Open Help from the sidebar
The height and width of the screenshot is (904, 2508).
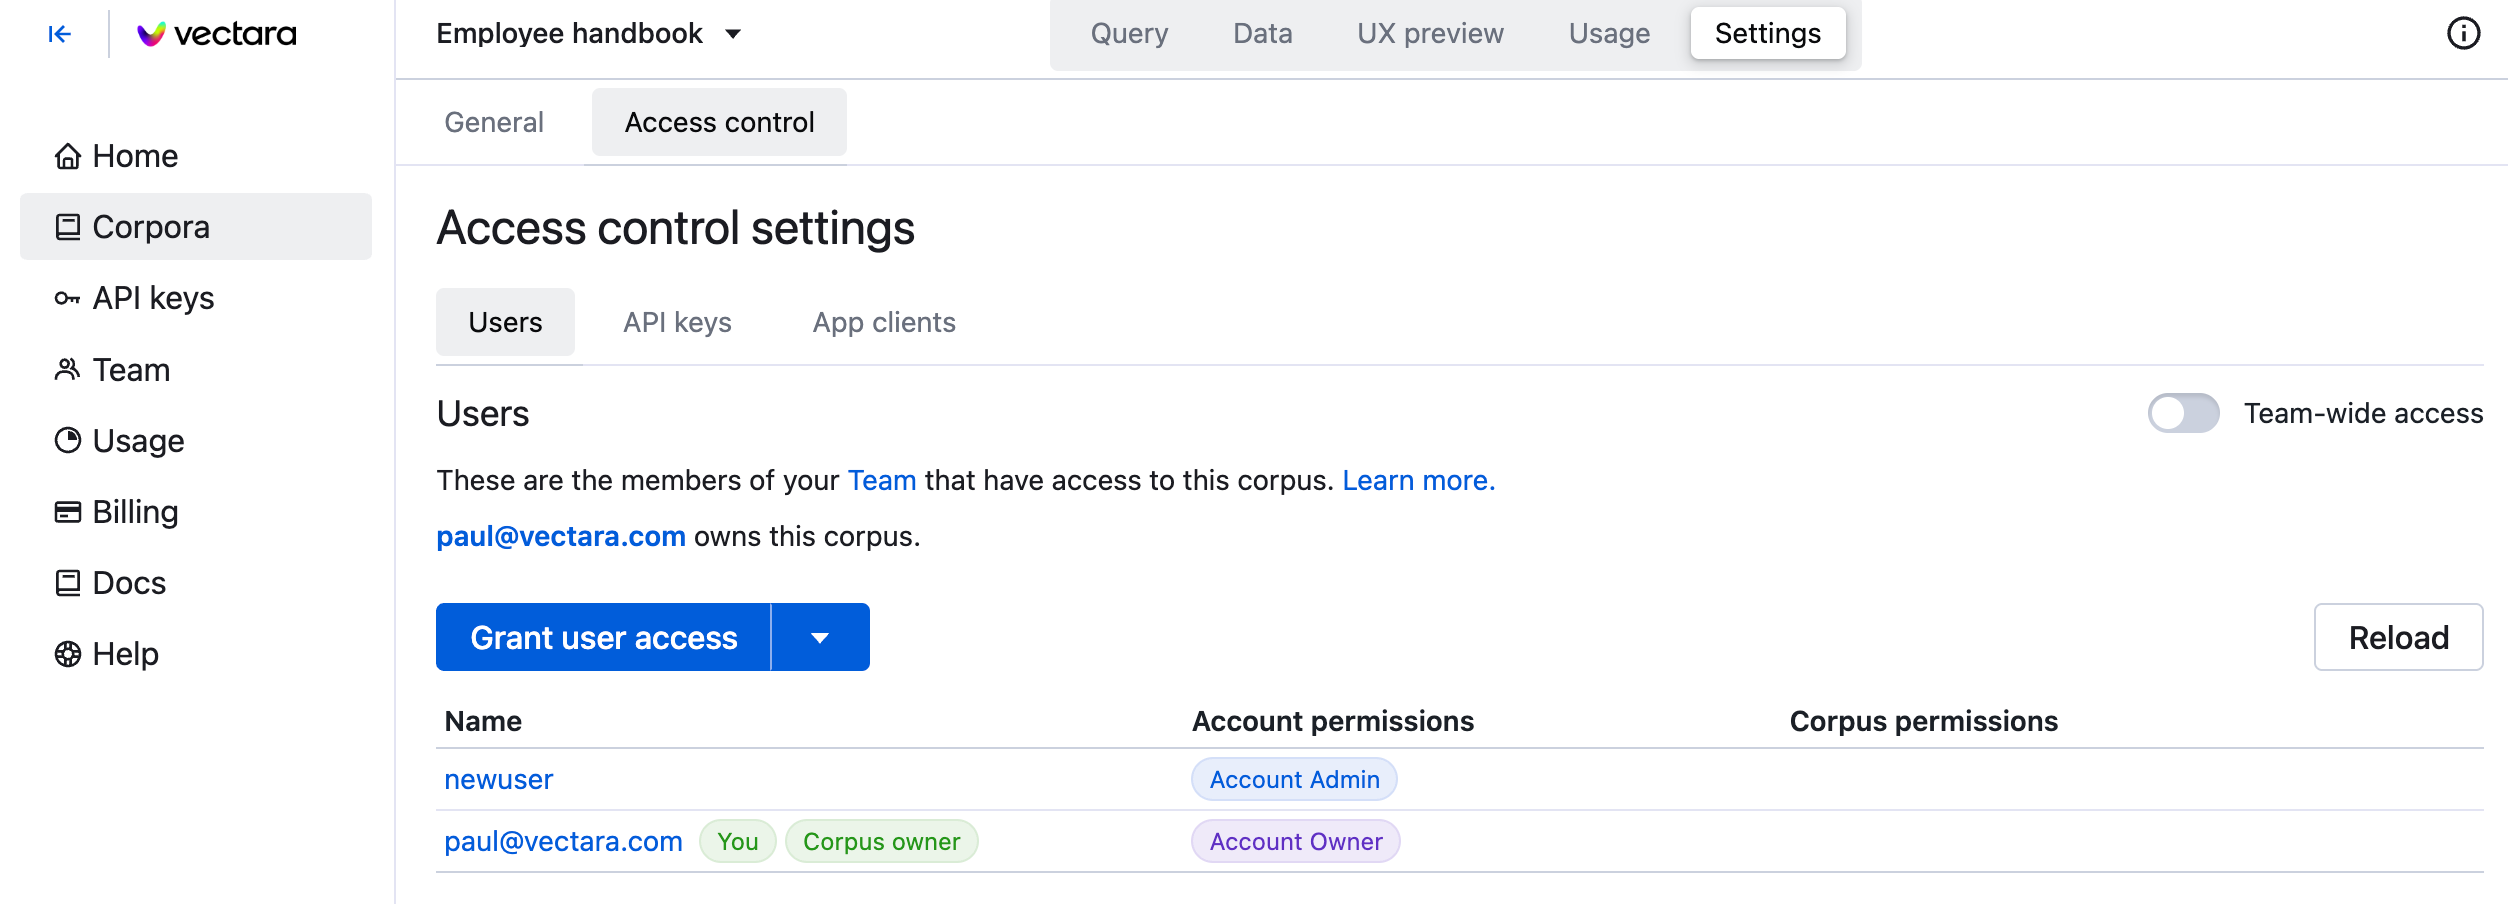click(x=125, y=654)
